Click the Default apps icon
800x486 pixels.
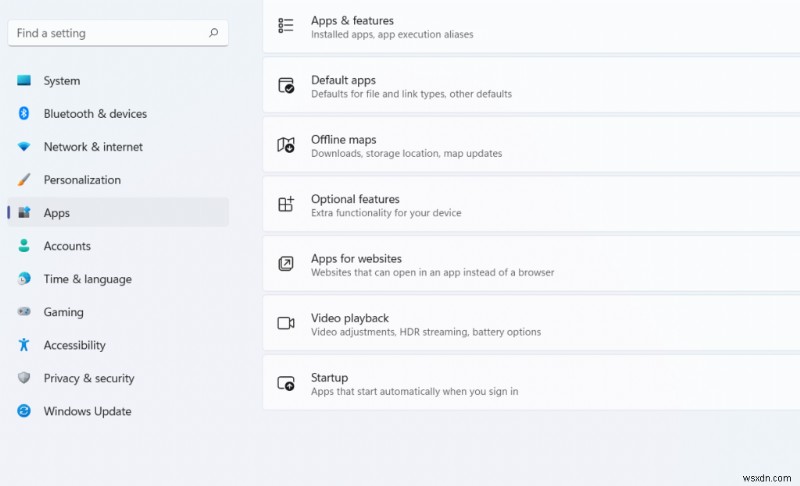point(286,86)
